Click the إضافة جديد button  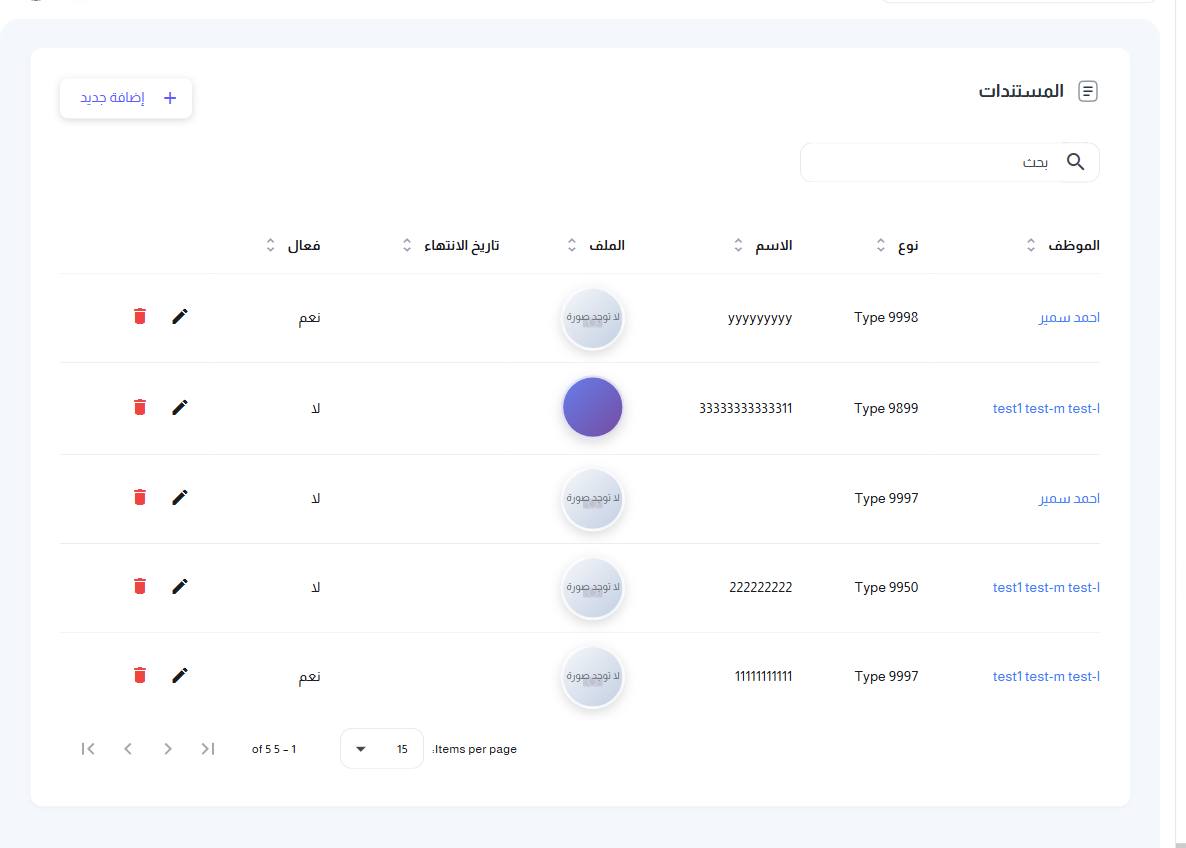tap(126, 98)
